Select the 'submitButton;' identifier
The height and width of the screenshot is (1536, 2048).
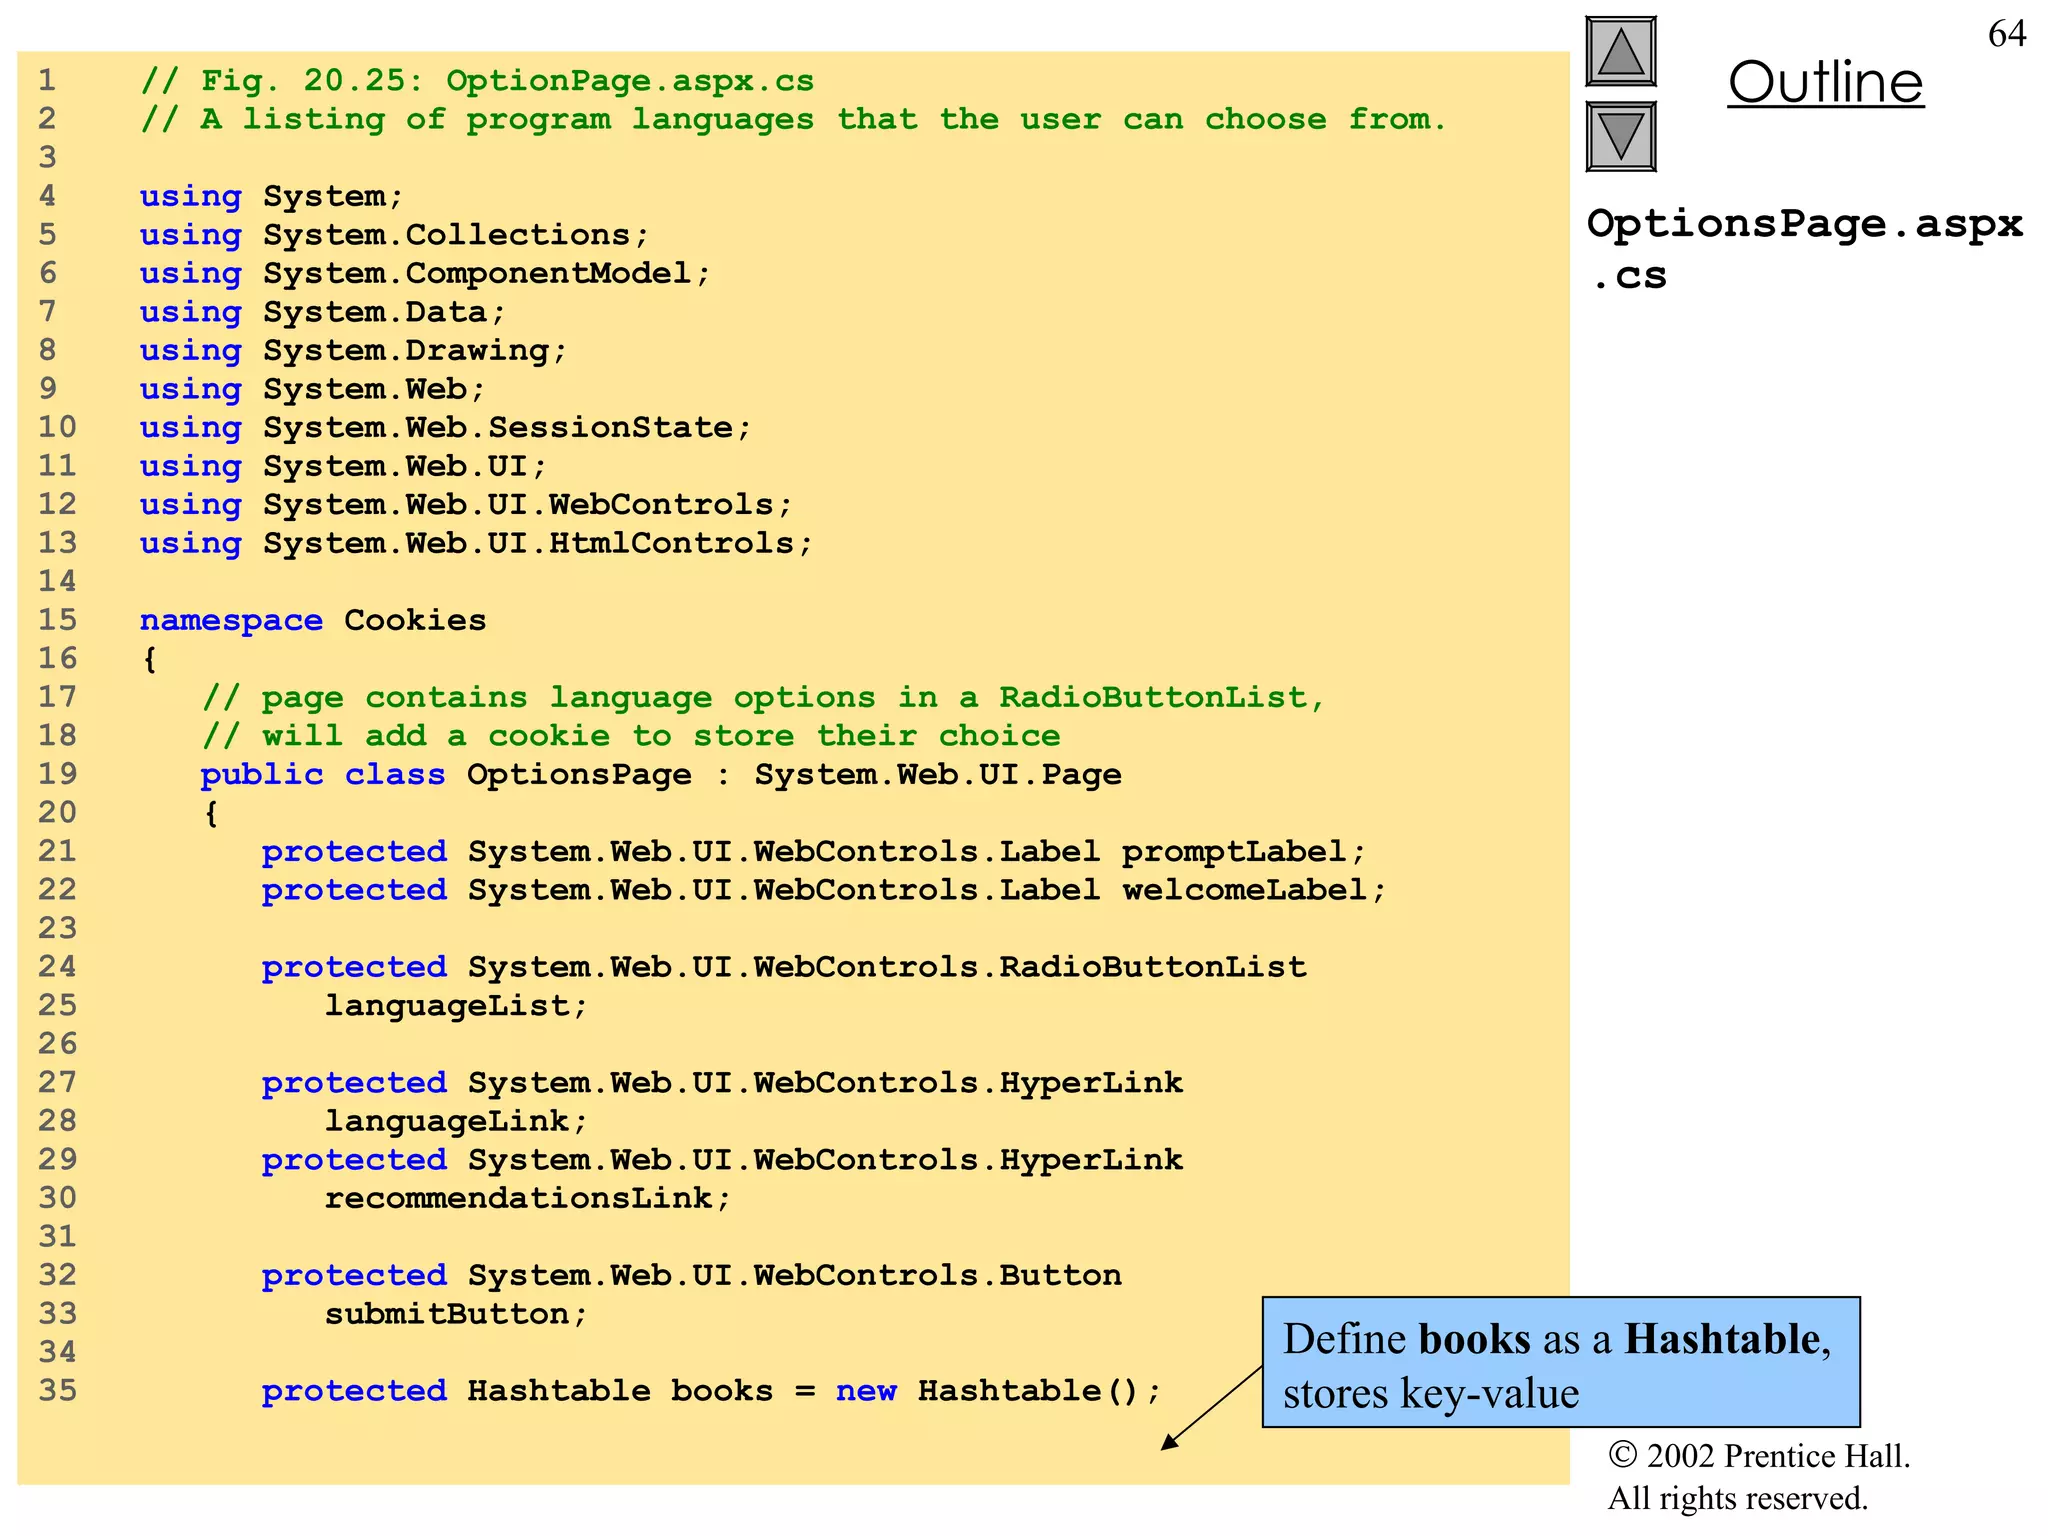click(456, 1313)
